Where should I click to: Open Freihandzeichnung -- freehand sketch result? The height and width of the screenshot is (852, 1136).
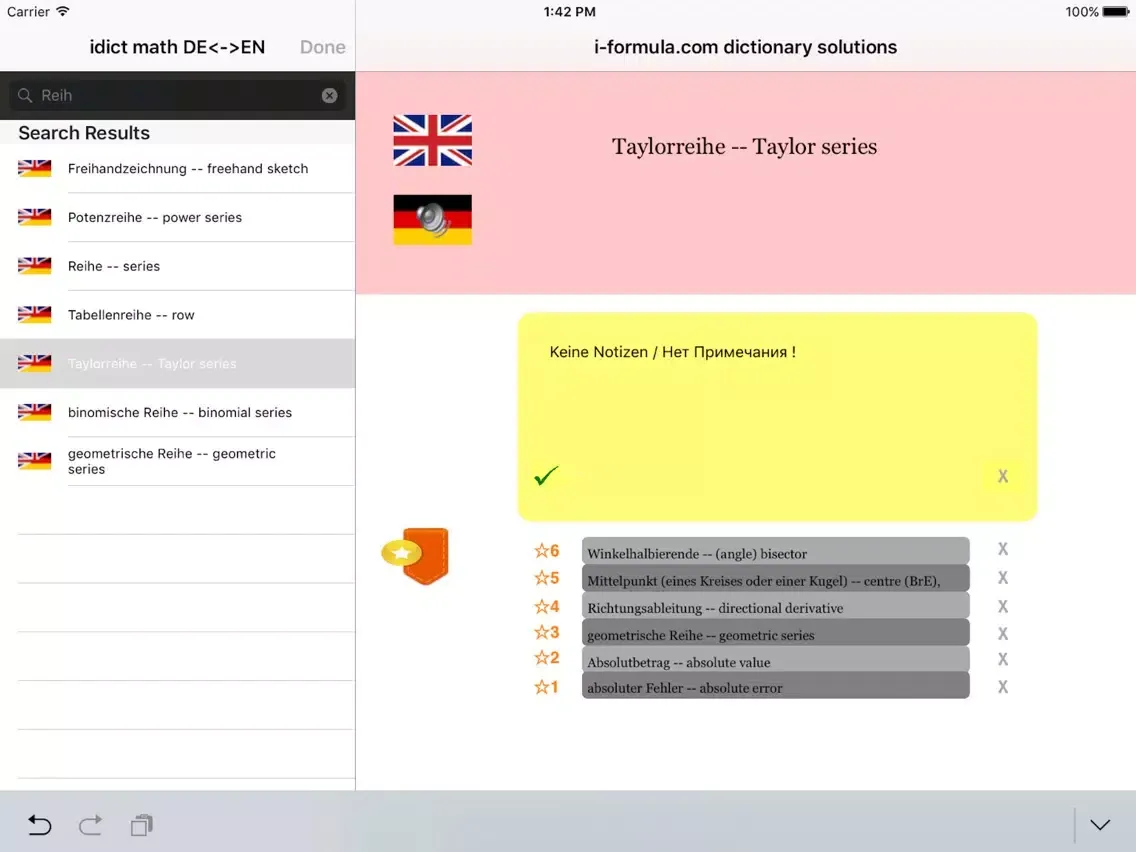pyautogui.click(x=178, y=169)
